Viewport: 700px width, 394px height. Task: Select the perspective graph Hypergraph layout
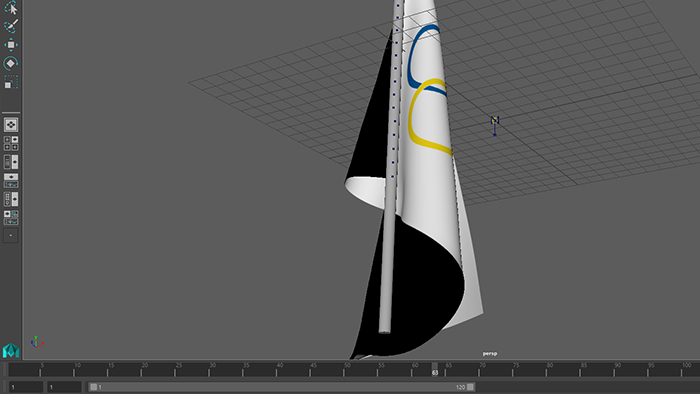[x=11, y=218]
